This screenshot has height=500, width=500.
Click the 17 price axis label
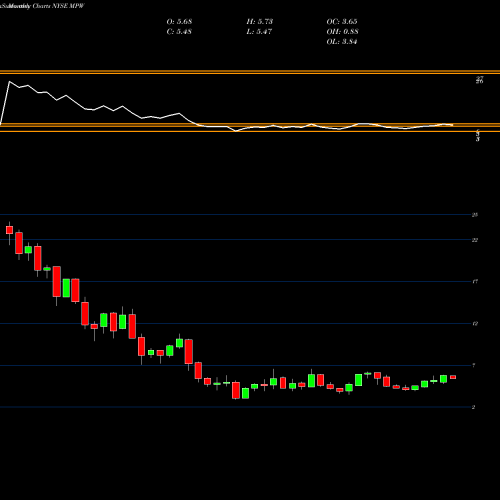click(x=475, y=282)
